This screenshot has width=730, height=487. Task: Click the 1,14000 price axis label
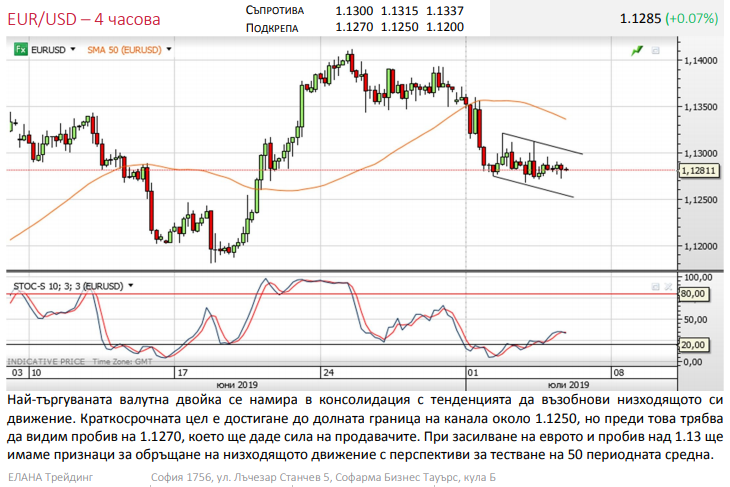coord(700,61)
